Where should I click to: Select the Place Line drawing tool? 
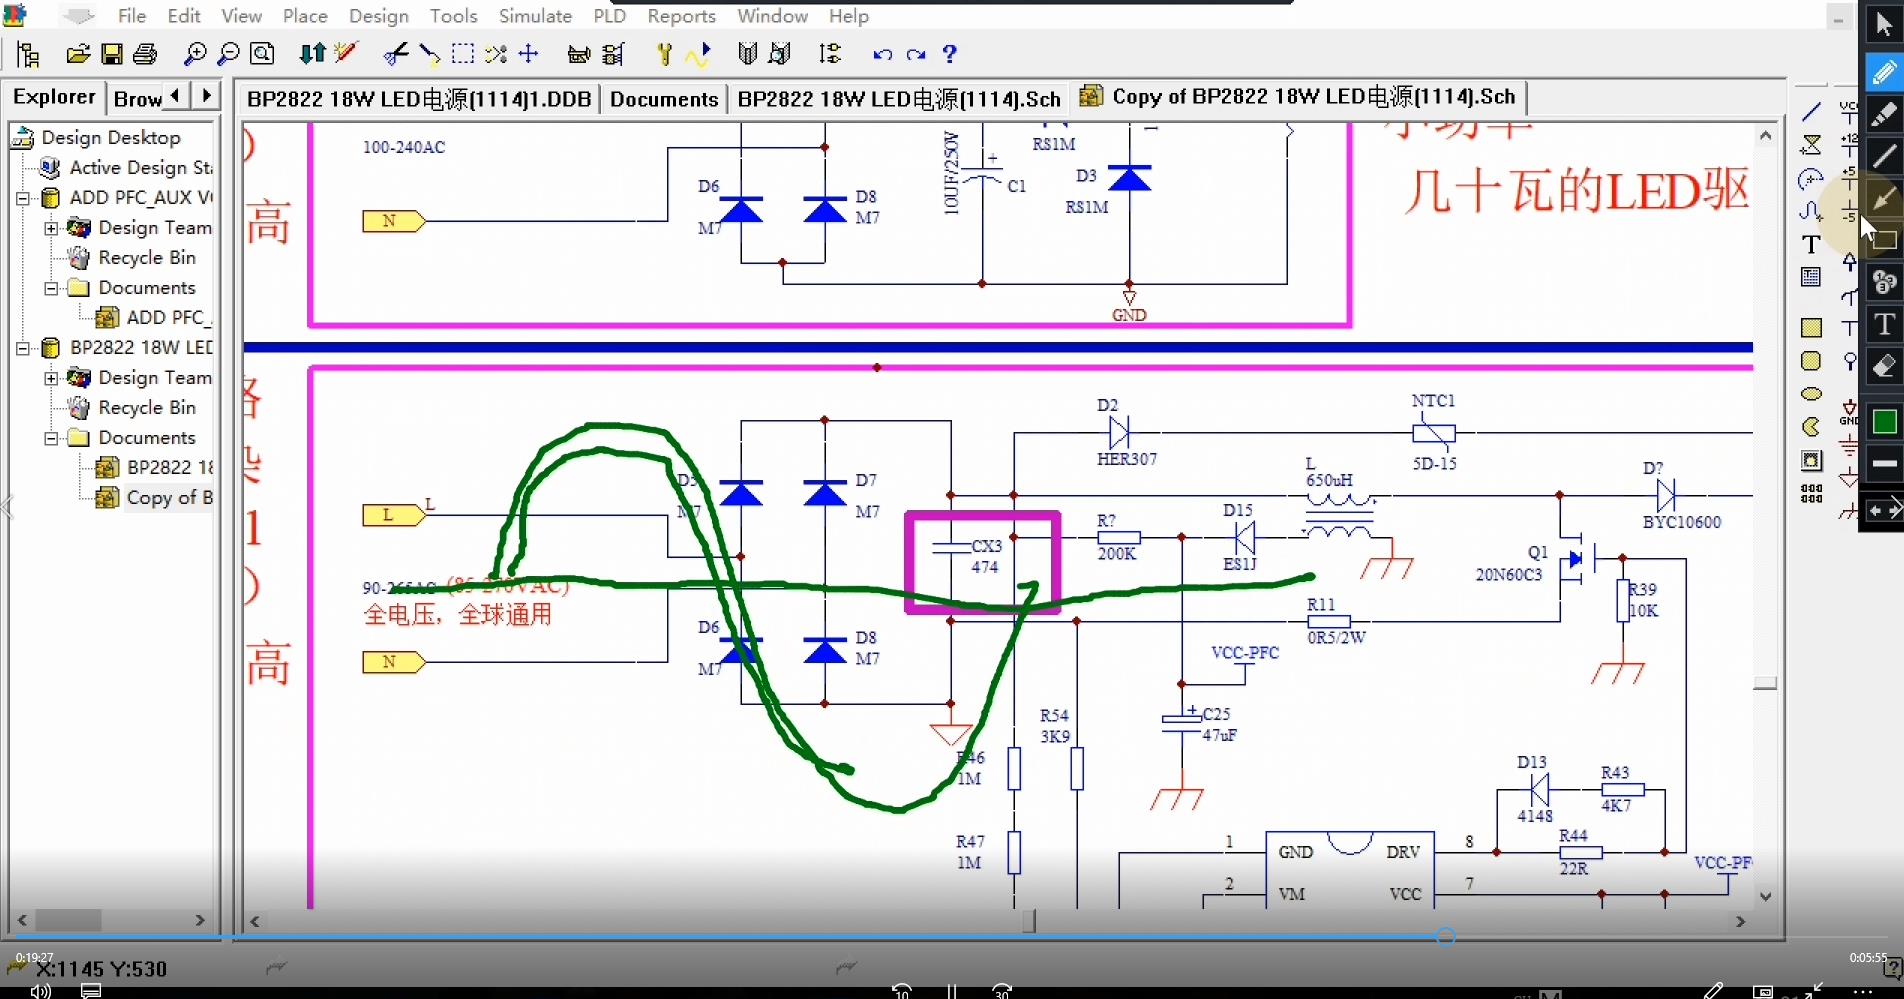click(x=1811, y=112)
